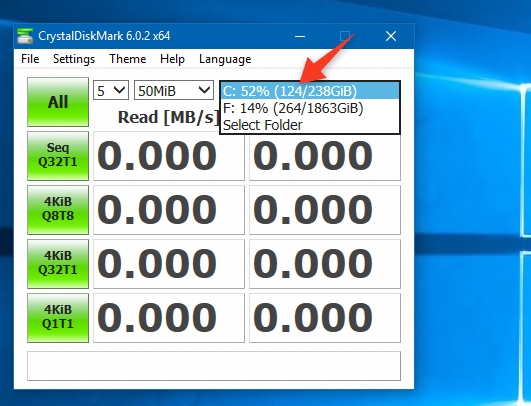531x406 pixels.
Task: Click the 4KiB Q8T8 read result value
Action: [169, 210]
